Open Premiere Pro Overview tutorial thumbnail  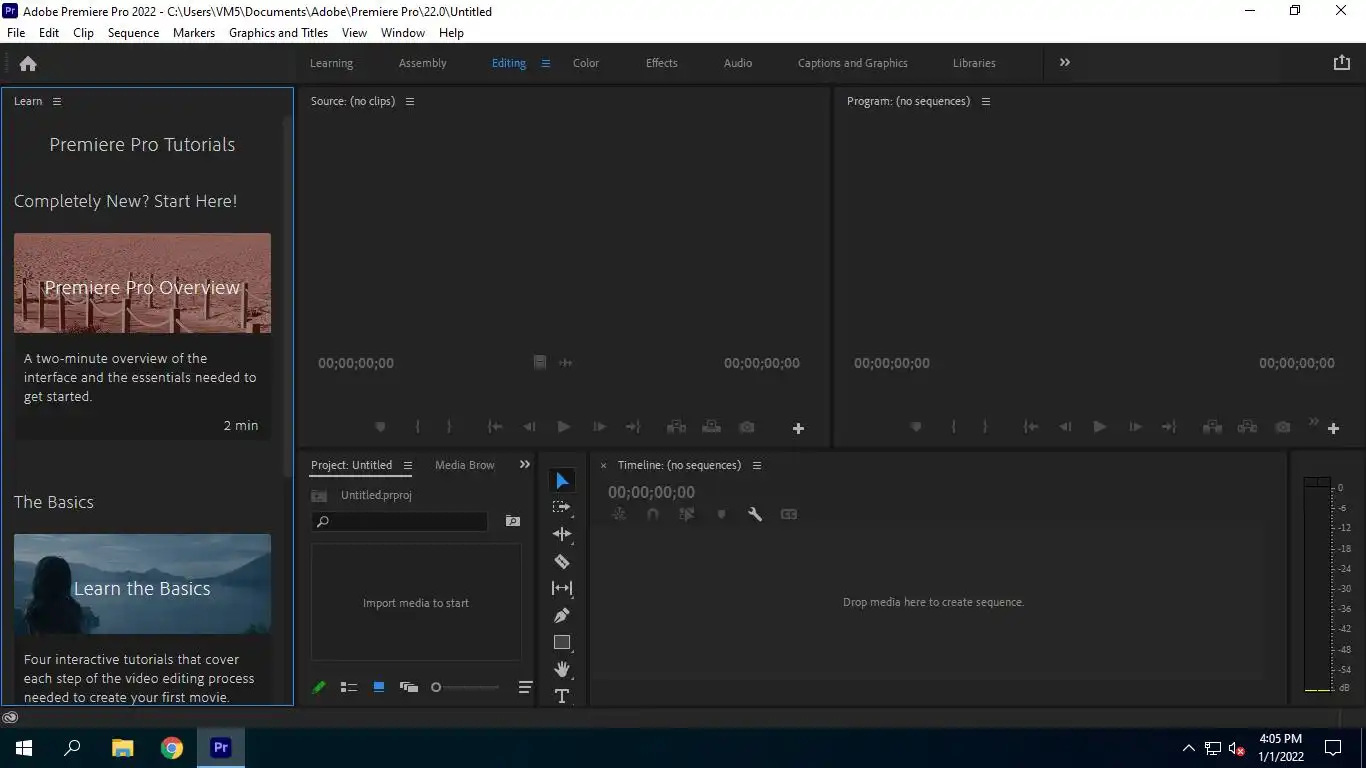pyautogui.click(x=142, y=283)
